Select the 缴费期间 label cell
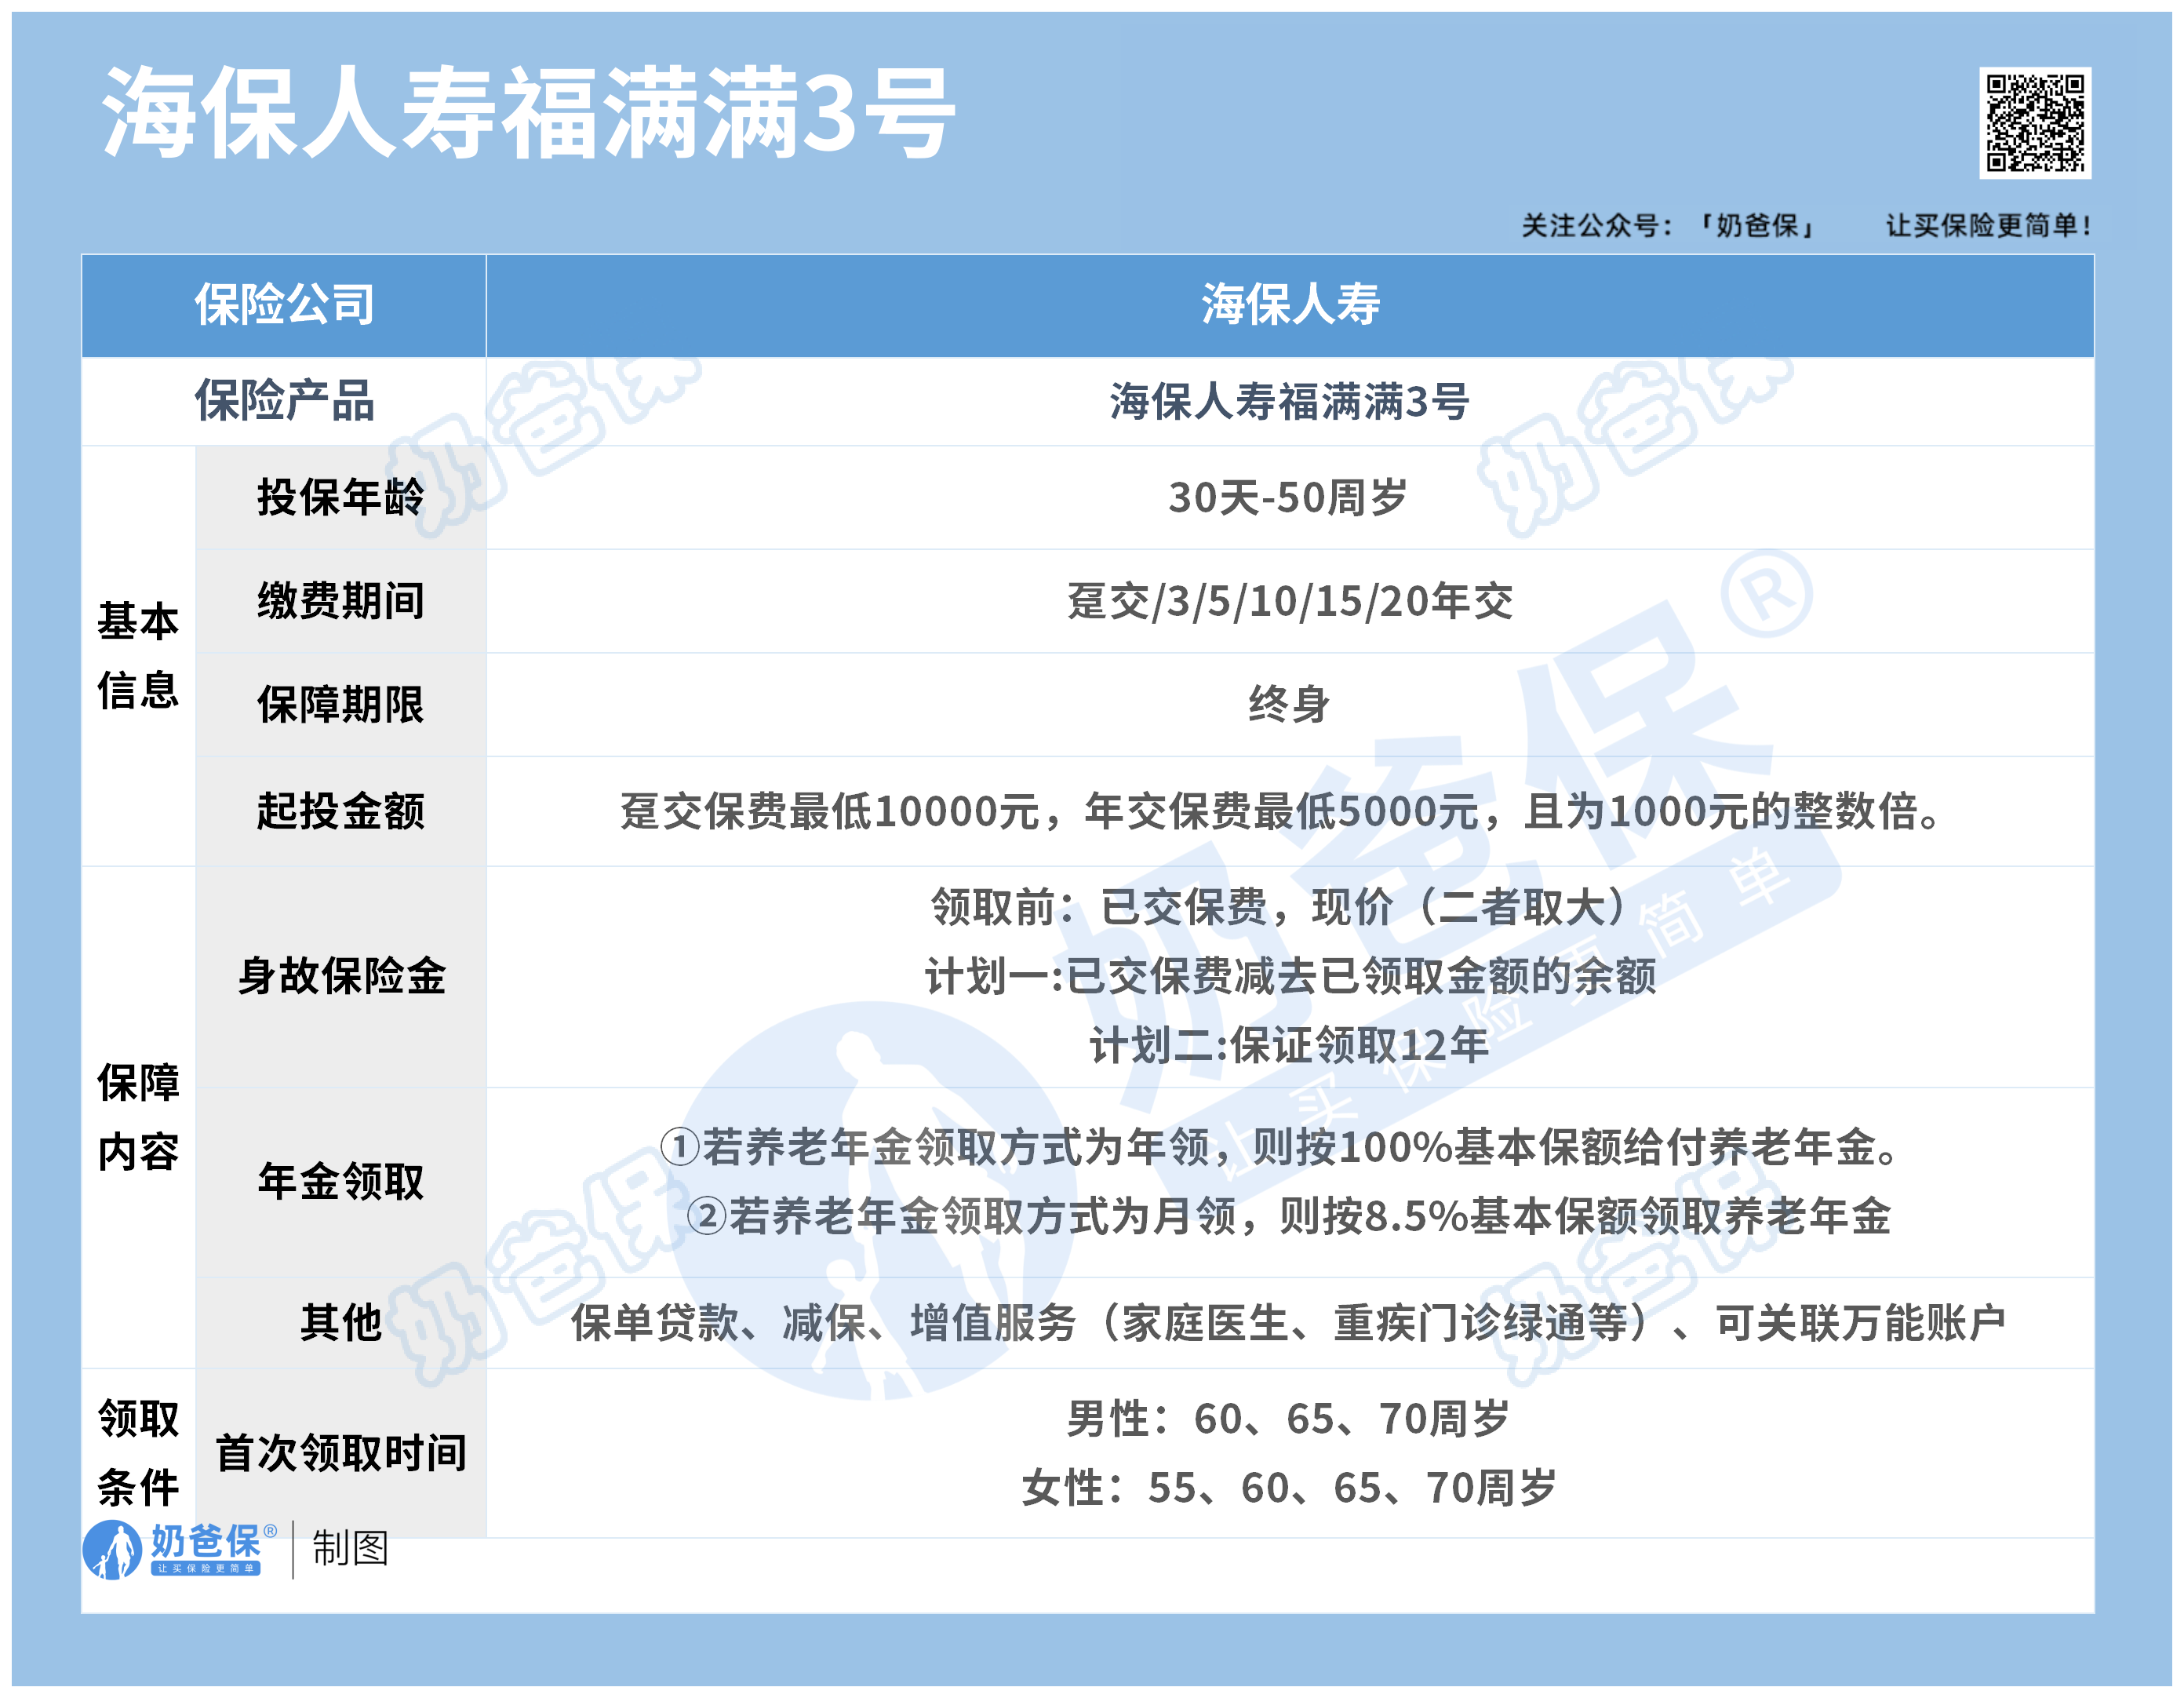 point(340,601)
